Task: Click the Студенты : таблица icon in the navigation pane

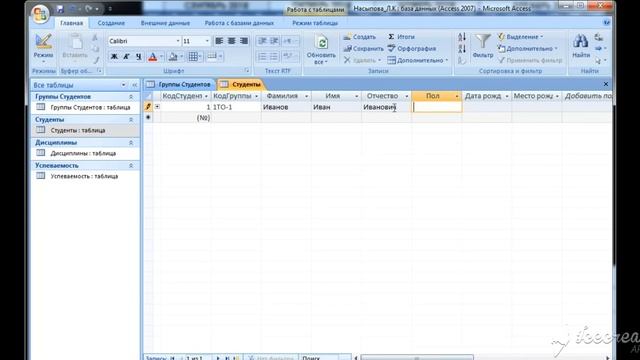Action: (x=40, y=130)
